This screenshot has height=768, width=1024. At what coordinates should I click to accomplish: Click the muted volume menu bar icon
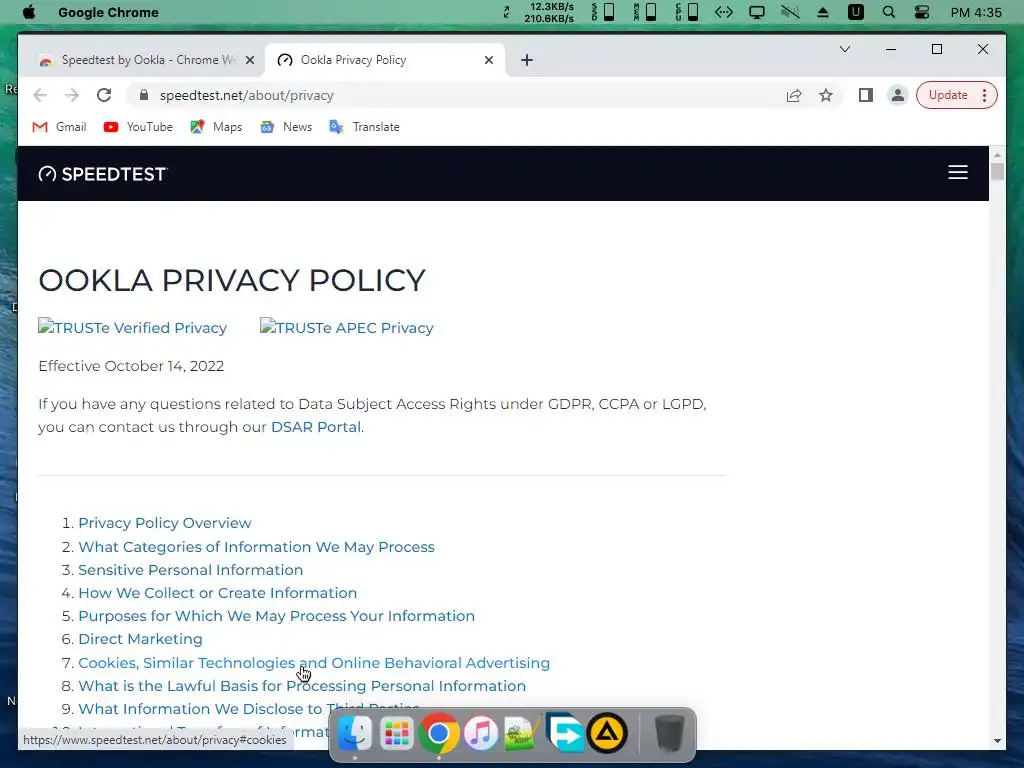point(790,12)
